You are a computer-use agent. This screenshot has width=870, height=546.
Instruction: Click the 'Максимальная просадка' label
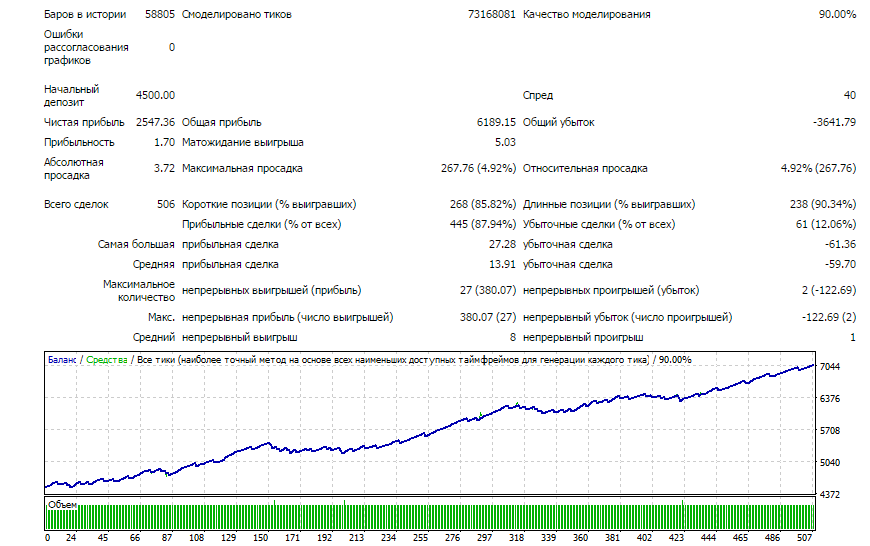242,168
